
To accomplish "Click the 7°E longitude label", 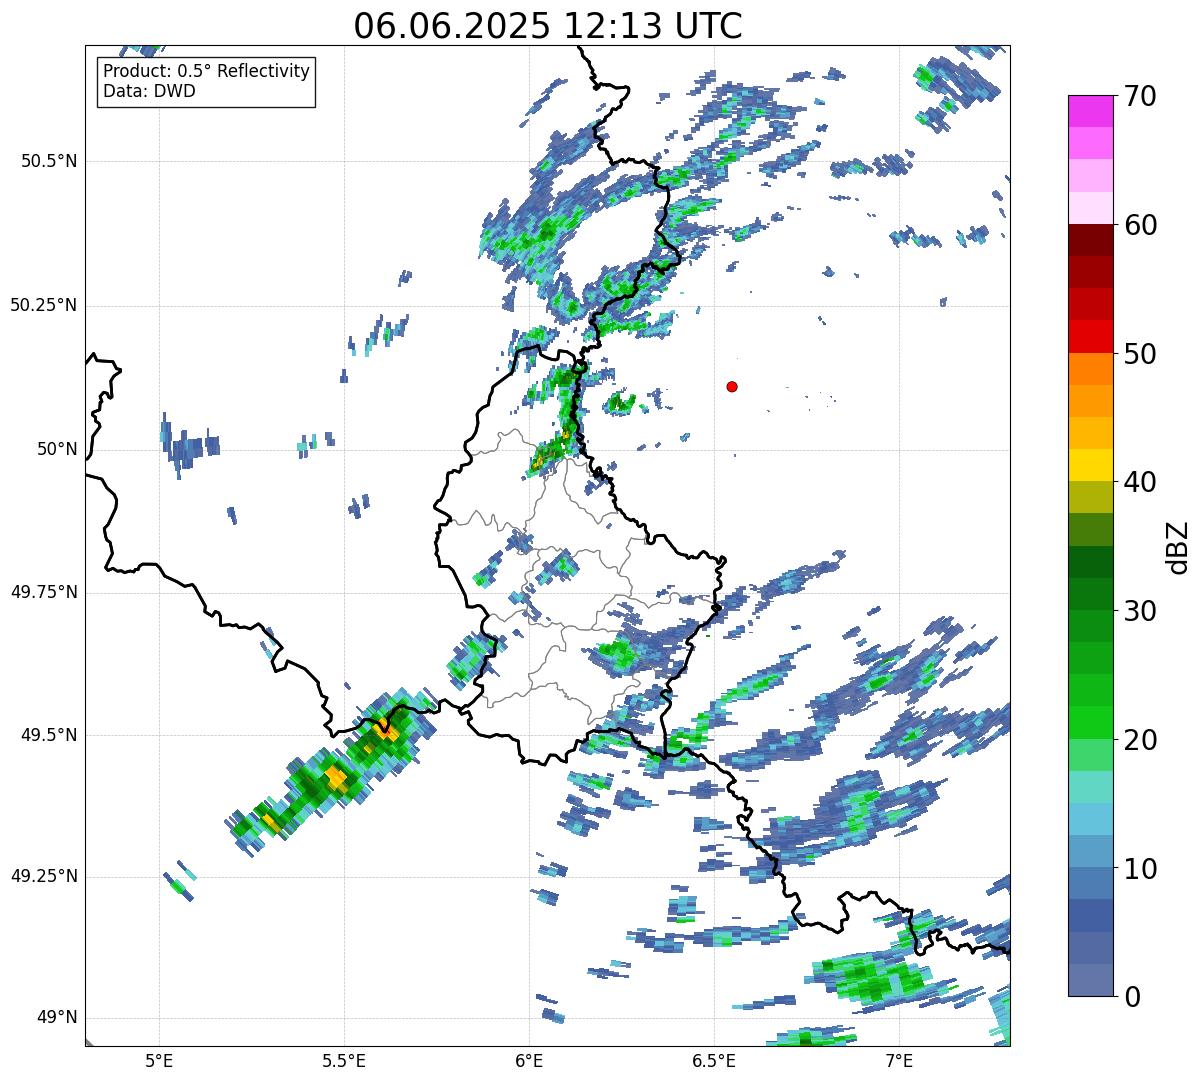I will (x=899, y=1060).
